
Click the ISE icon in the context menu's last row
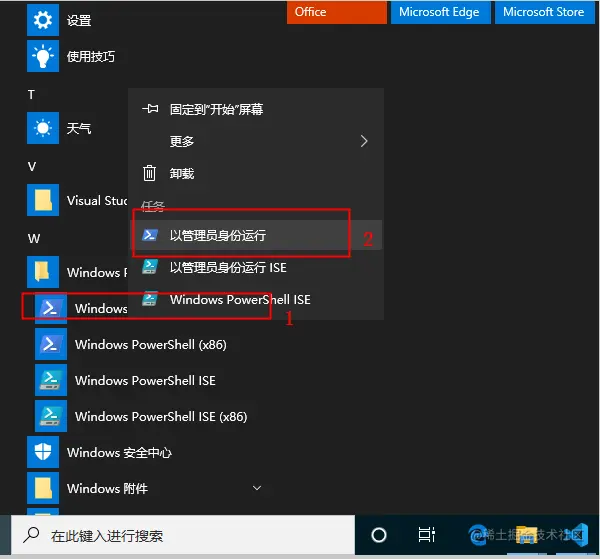coord(150,299)
